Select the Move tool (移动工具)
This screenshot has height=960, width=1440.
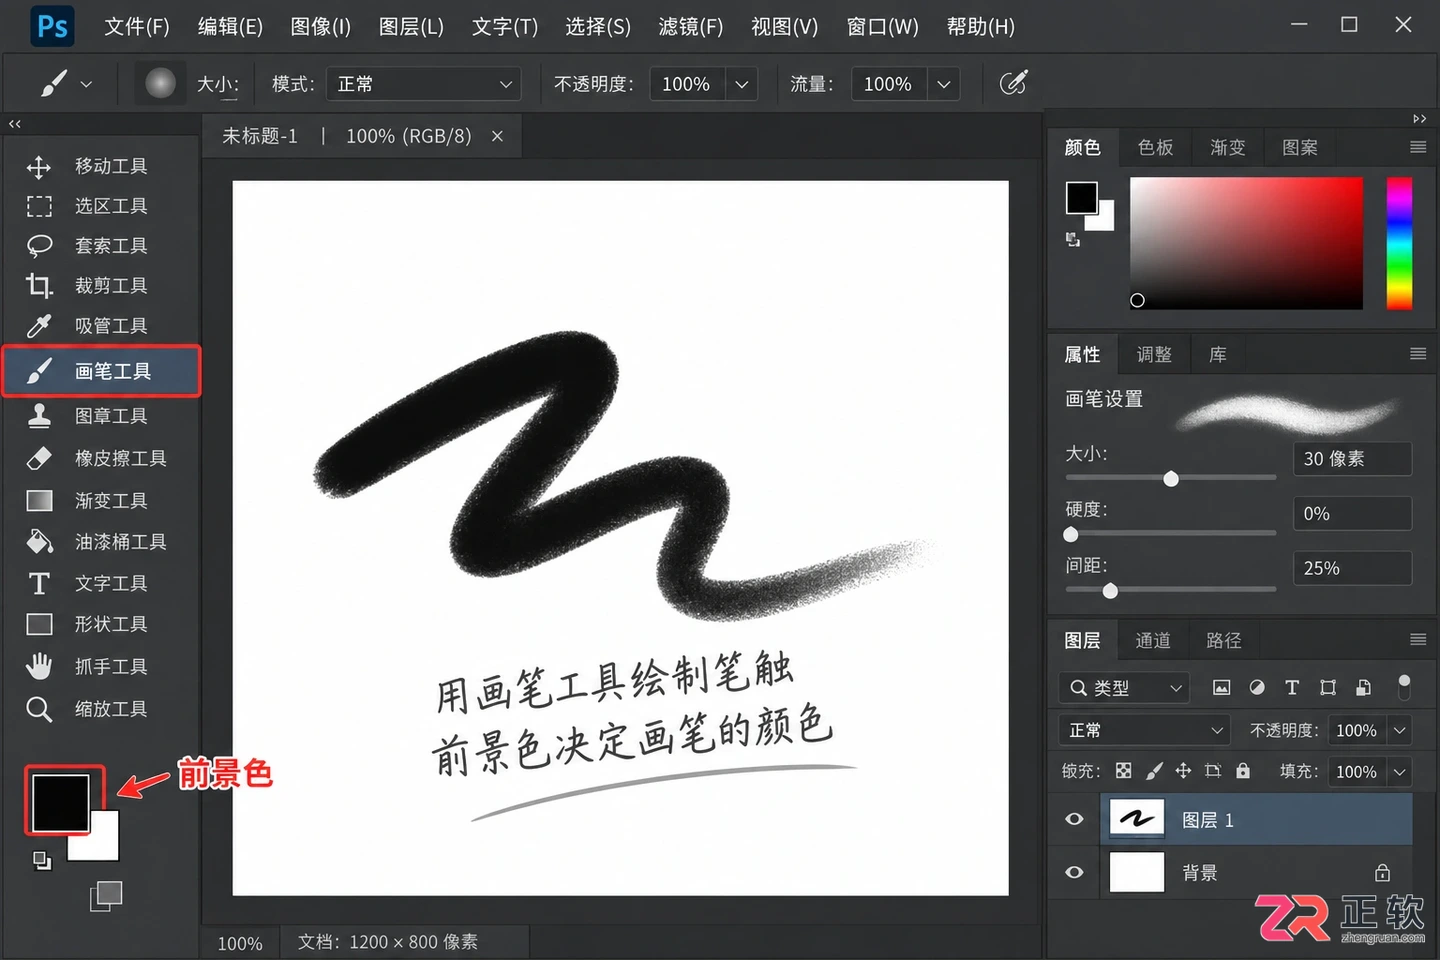click(100, 166)
